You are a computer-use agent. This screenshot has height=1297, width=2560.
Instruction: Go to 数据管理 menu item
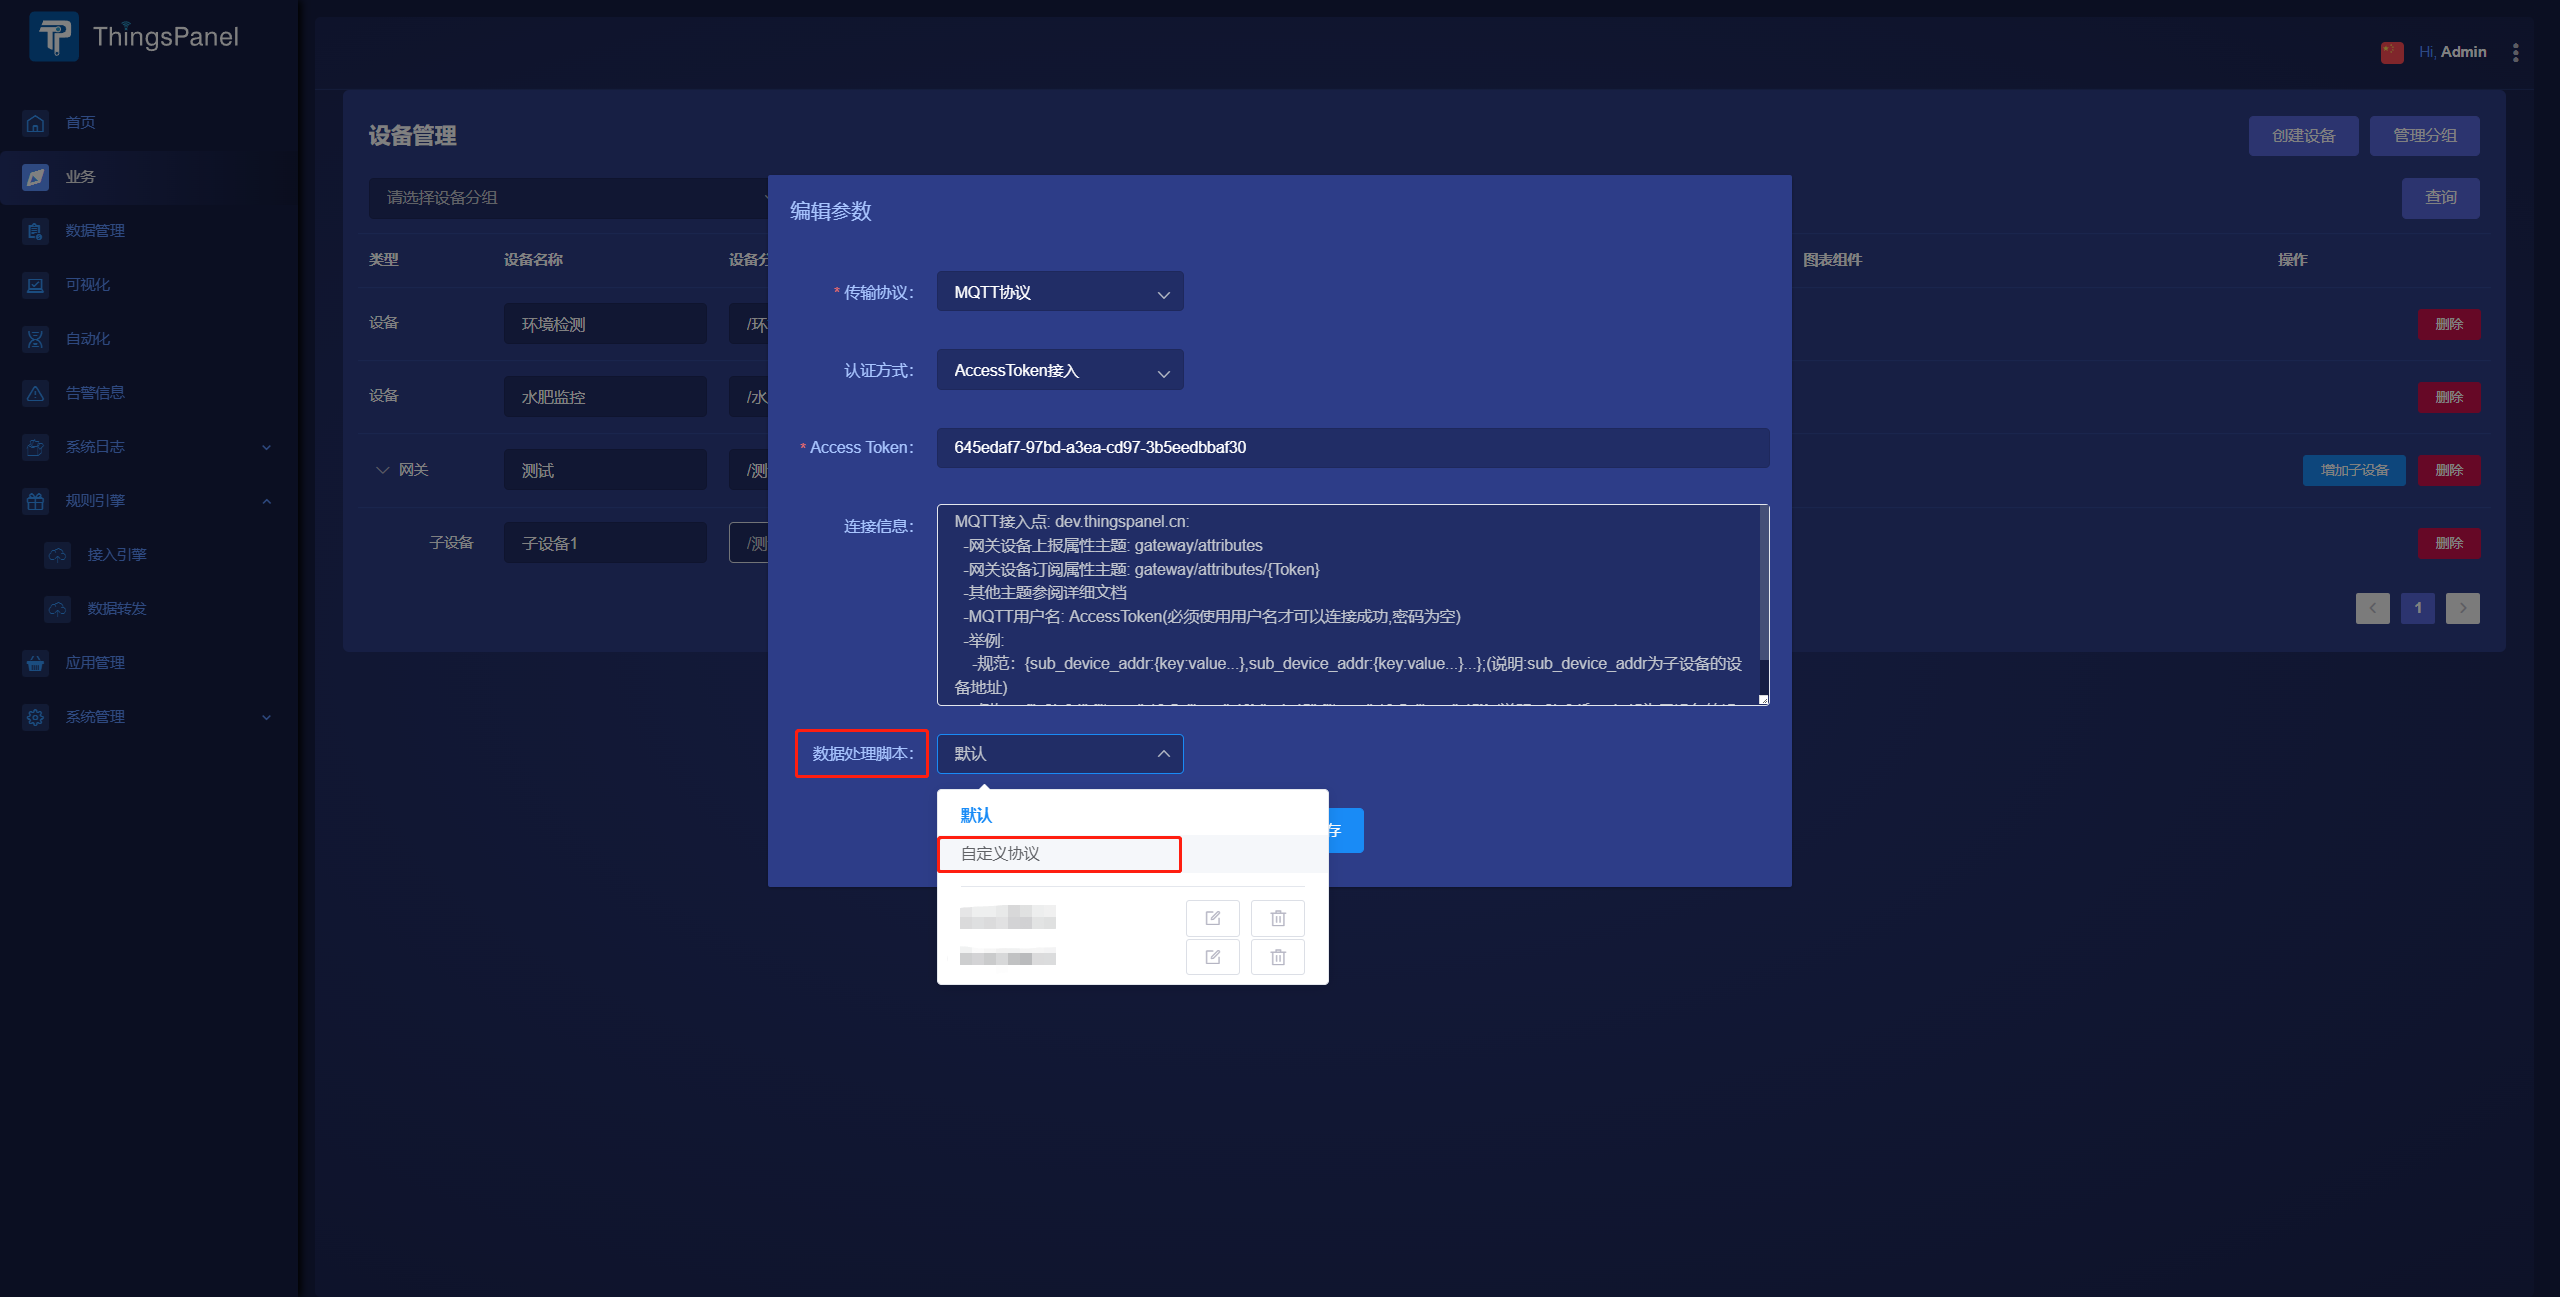(x=95, y=231)
